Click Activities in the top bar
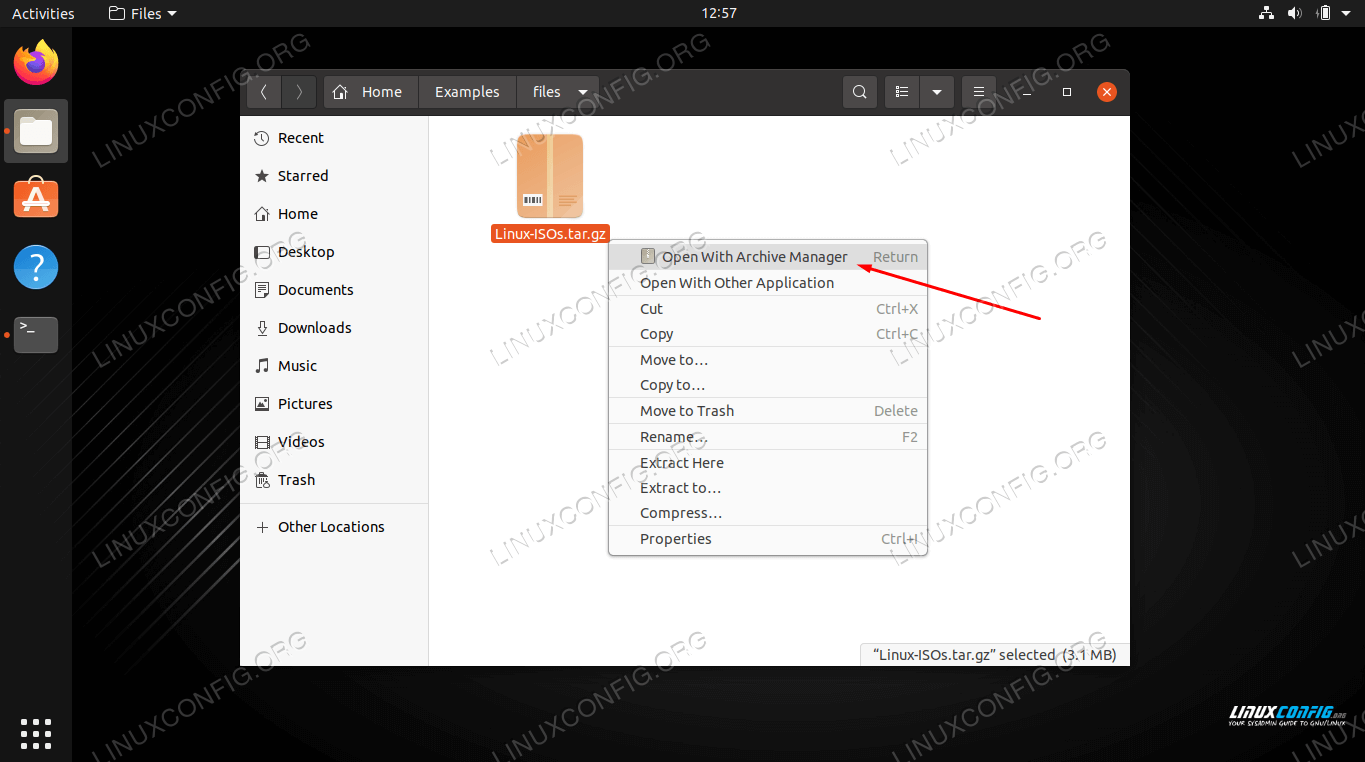 pos(43,14)
